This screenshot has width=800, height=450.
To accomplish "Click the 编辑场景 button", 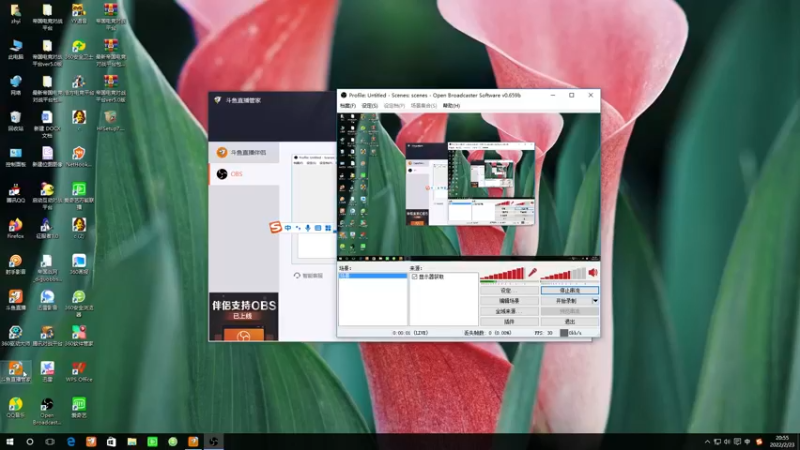I will (509, 301).
